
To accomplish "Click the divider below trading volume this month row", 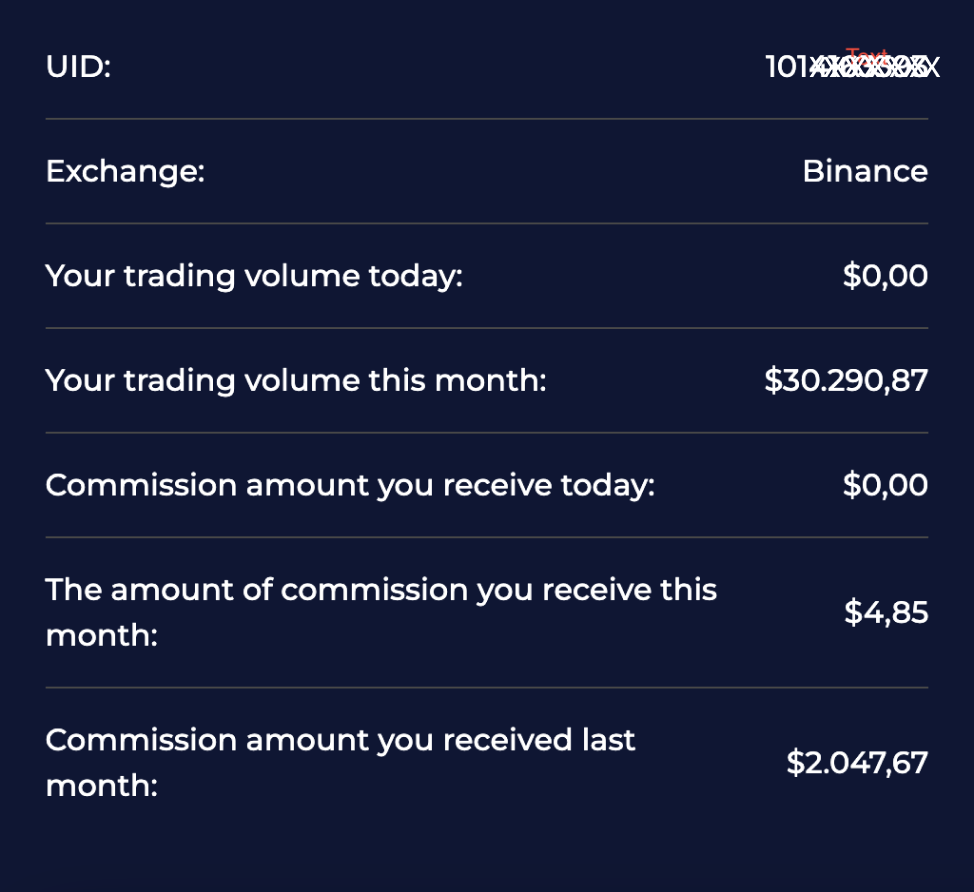I will [x=486, y=433].
